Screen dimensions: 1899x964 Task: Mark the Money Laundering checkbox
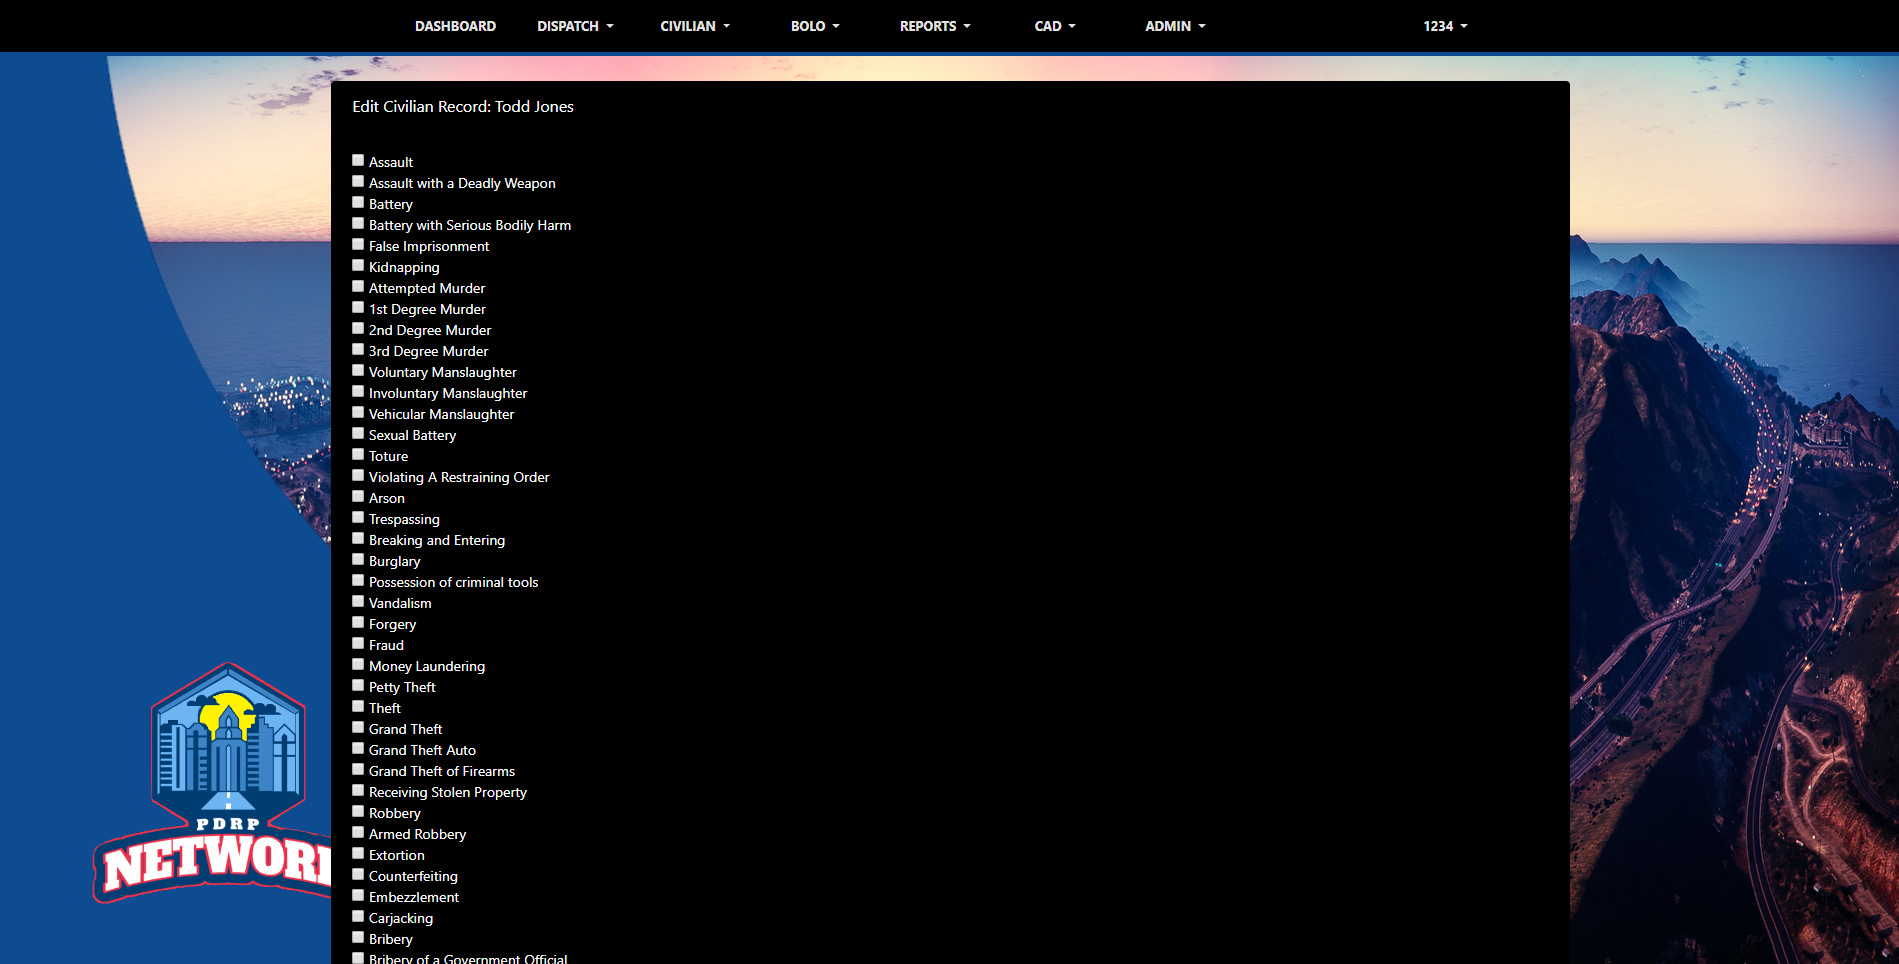pyautogui.click(x=358, y=664)
